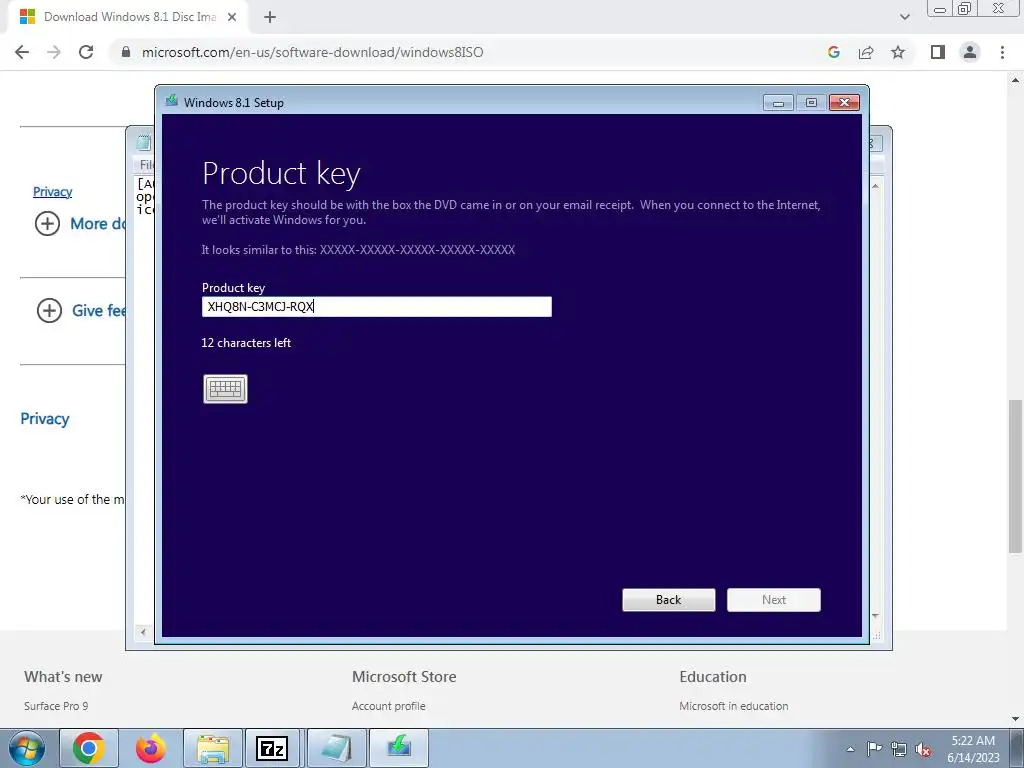Click the browser page scroll up arrow
The height and width of the screenshot is (768, 1024).
coord(1015,80)
